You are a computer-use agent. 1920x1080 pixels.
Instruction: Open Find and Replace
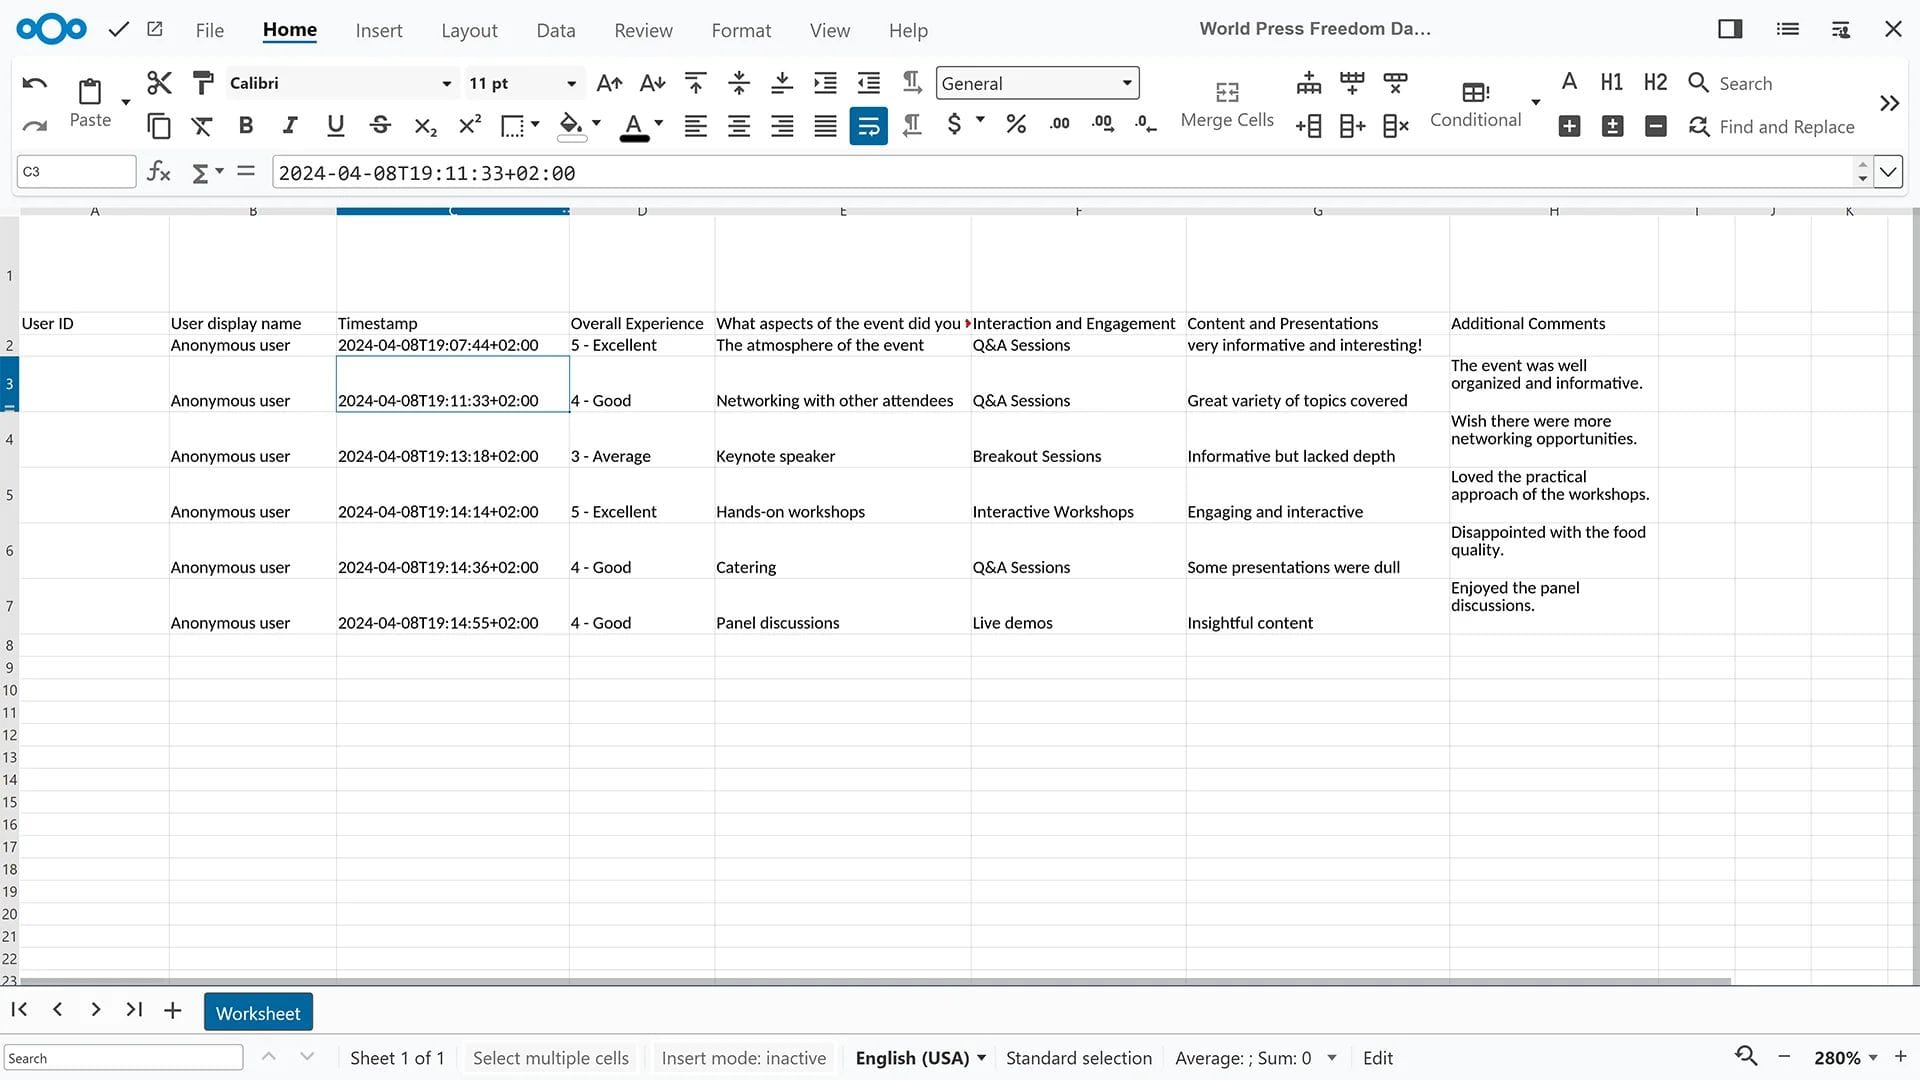[1771, 126]
